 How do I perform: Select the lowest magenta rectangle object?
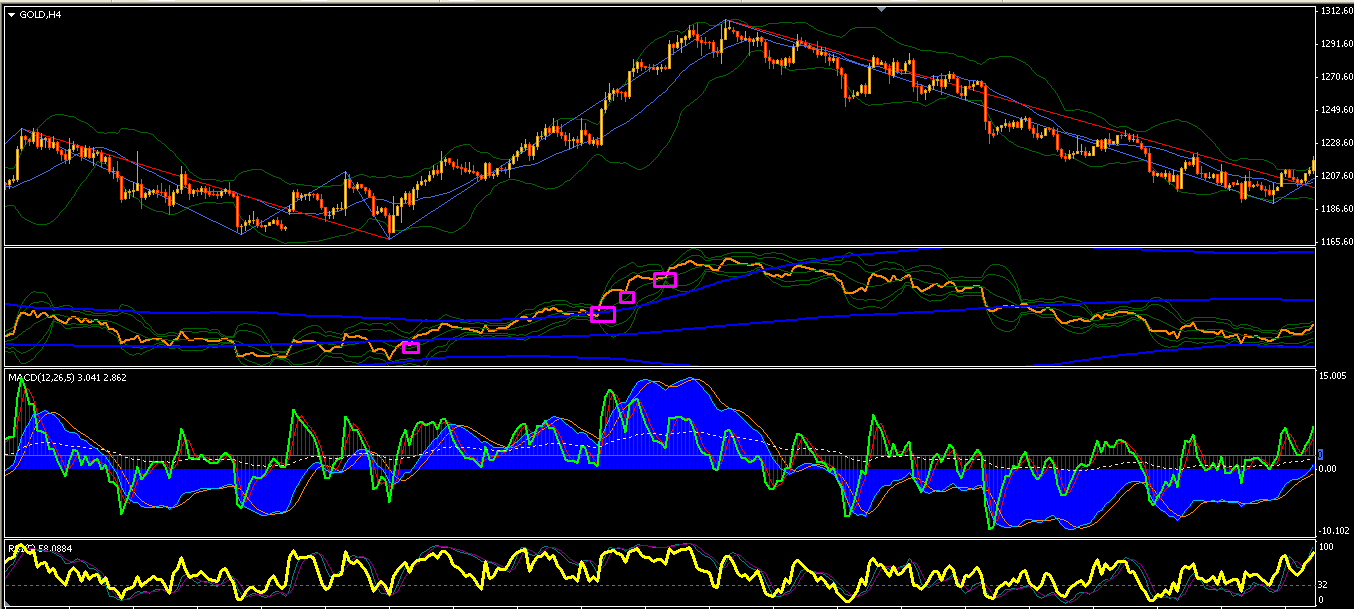point(410,348)
